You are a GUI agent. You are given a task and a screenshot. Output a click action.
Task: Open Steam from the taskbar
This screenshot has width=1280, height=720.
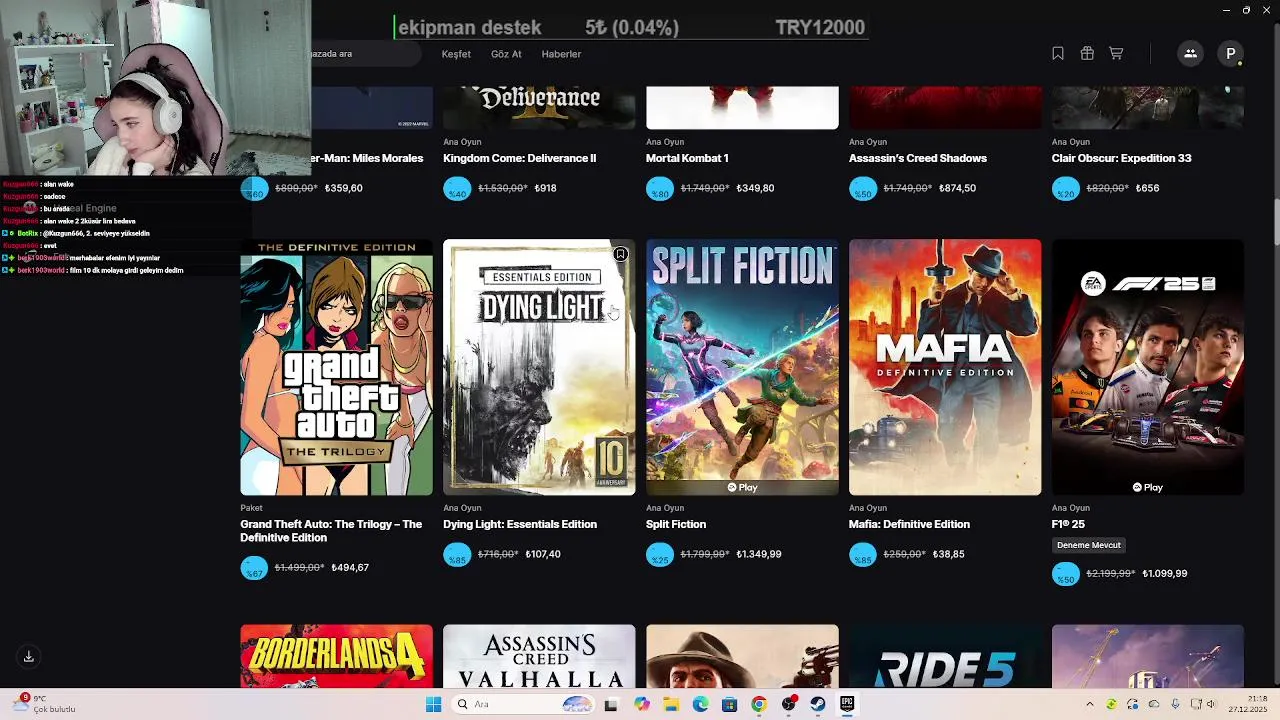point(818,704)
